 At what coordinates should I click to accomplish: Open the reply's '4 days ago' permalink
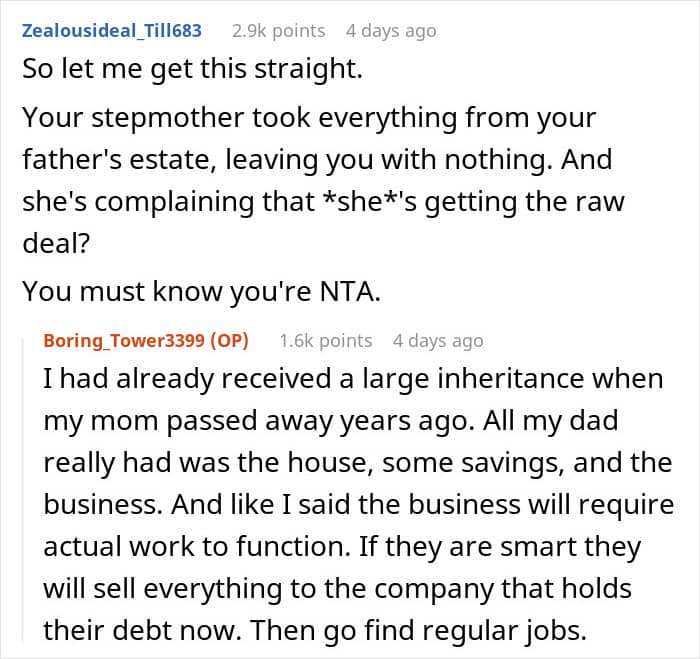437,340
